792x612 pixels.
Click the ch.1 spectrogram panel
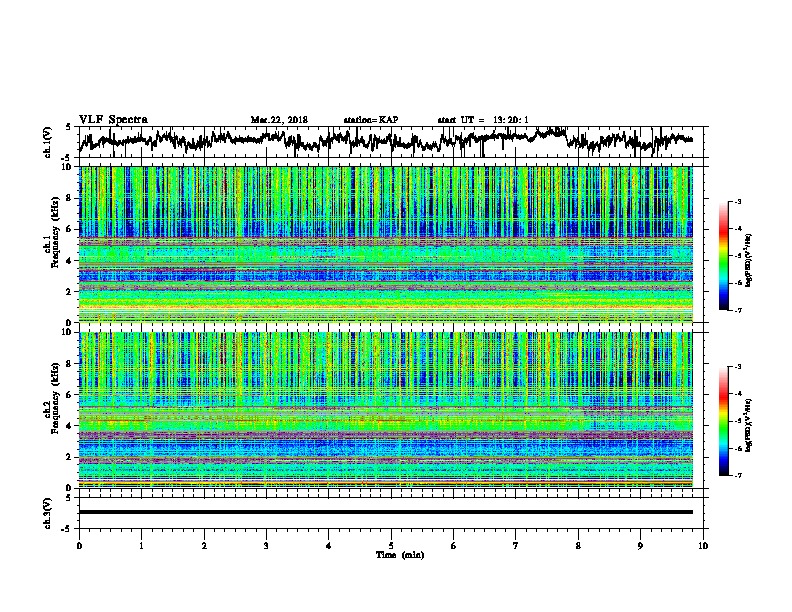(x=386, y=244)
